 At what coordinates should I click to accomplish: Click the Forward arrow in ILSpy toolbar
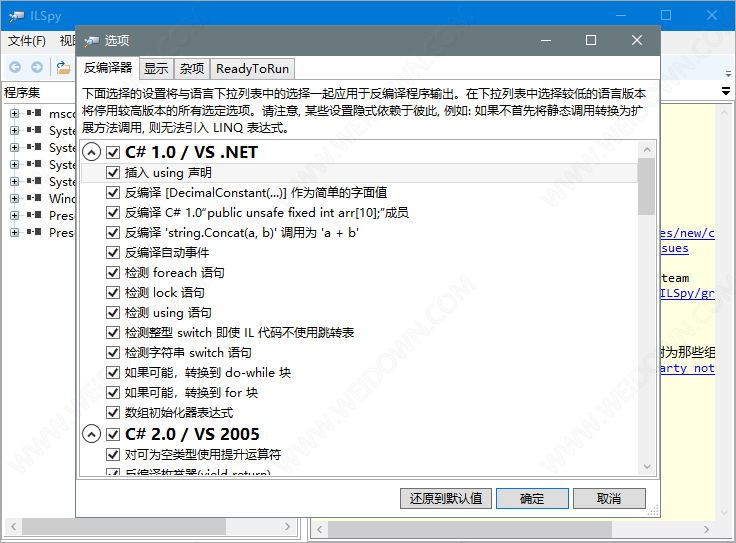(37, 67)
